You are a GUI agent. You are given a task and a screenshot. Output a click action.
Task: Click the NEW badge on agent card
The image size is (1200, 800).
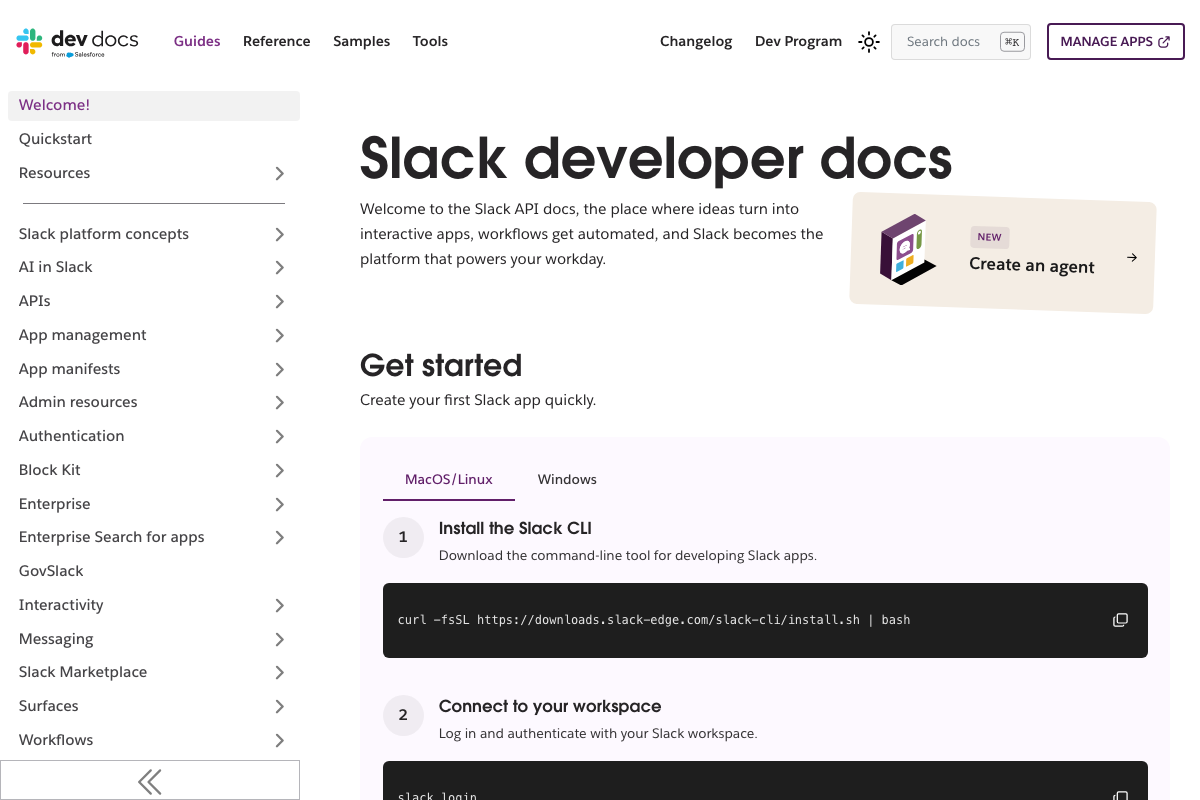[989, 237]
